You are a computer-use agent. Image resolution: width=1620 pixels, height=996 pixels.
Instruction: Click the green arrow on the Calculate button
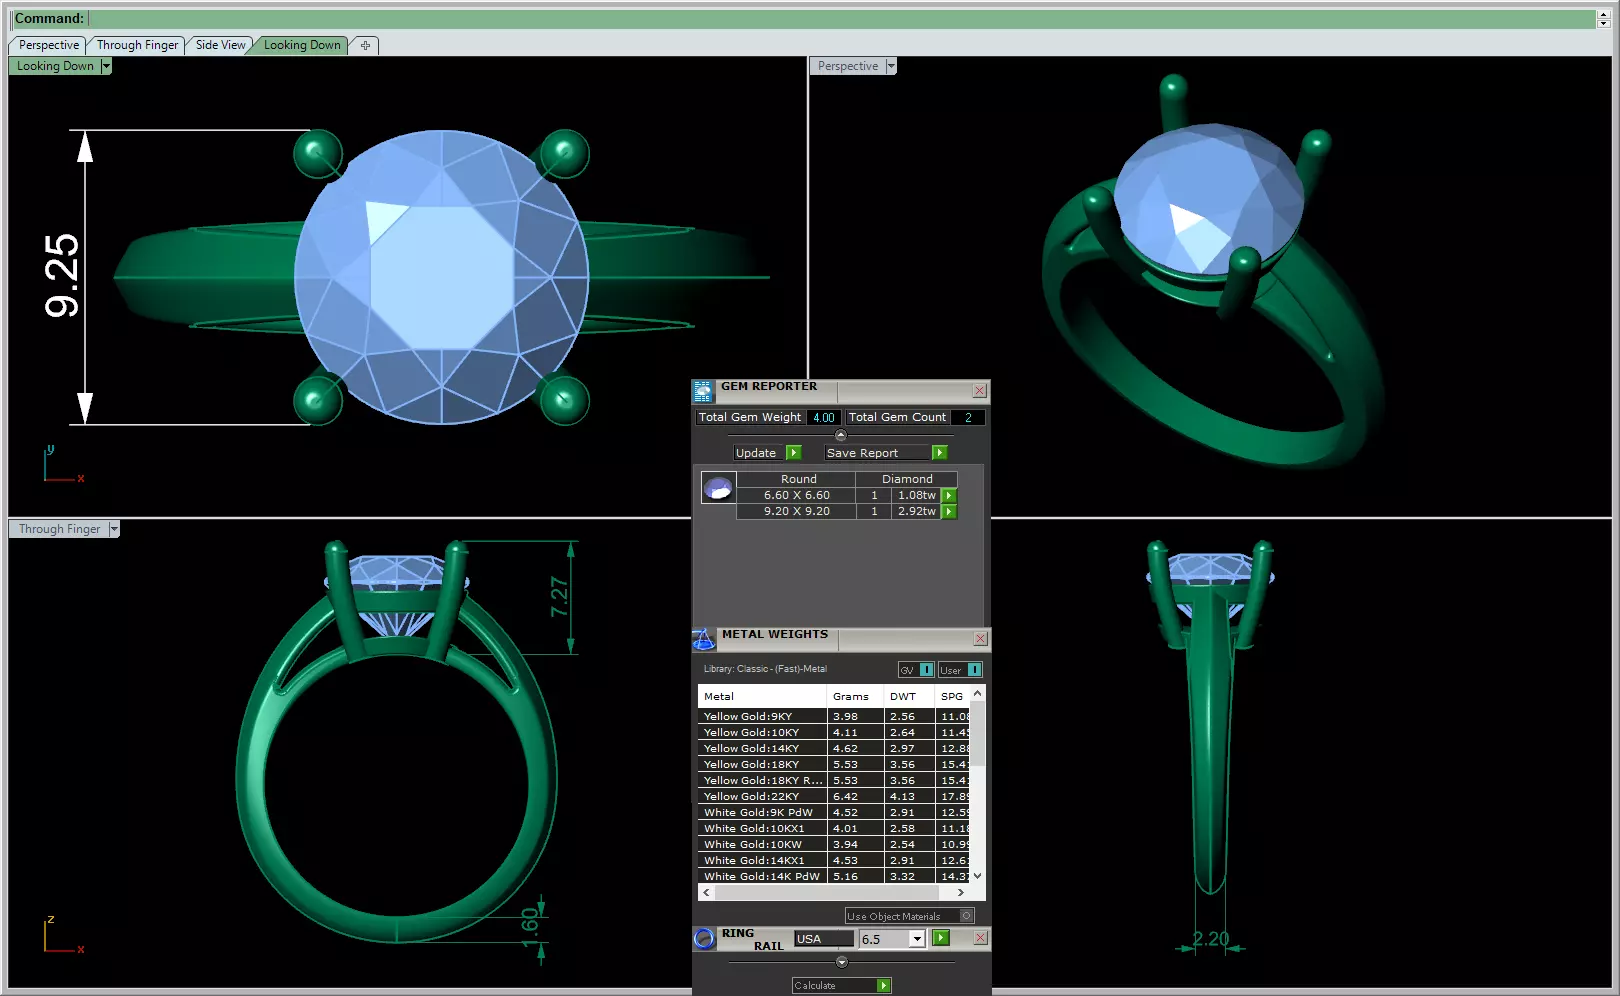coord(884,986)
